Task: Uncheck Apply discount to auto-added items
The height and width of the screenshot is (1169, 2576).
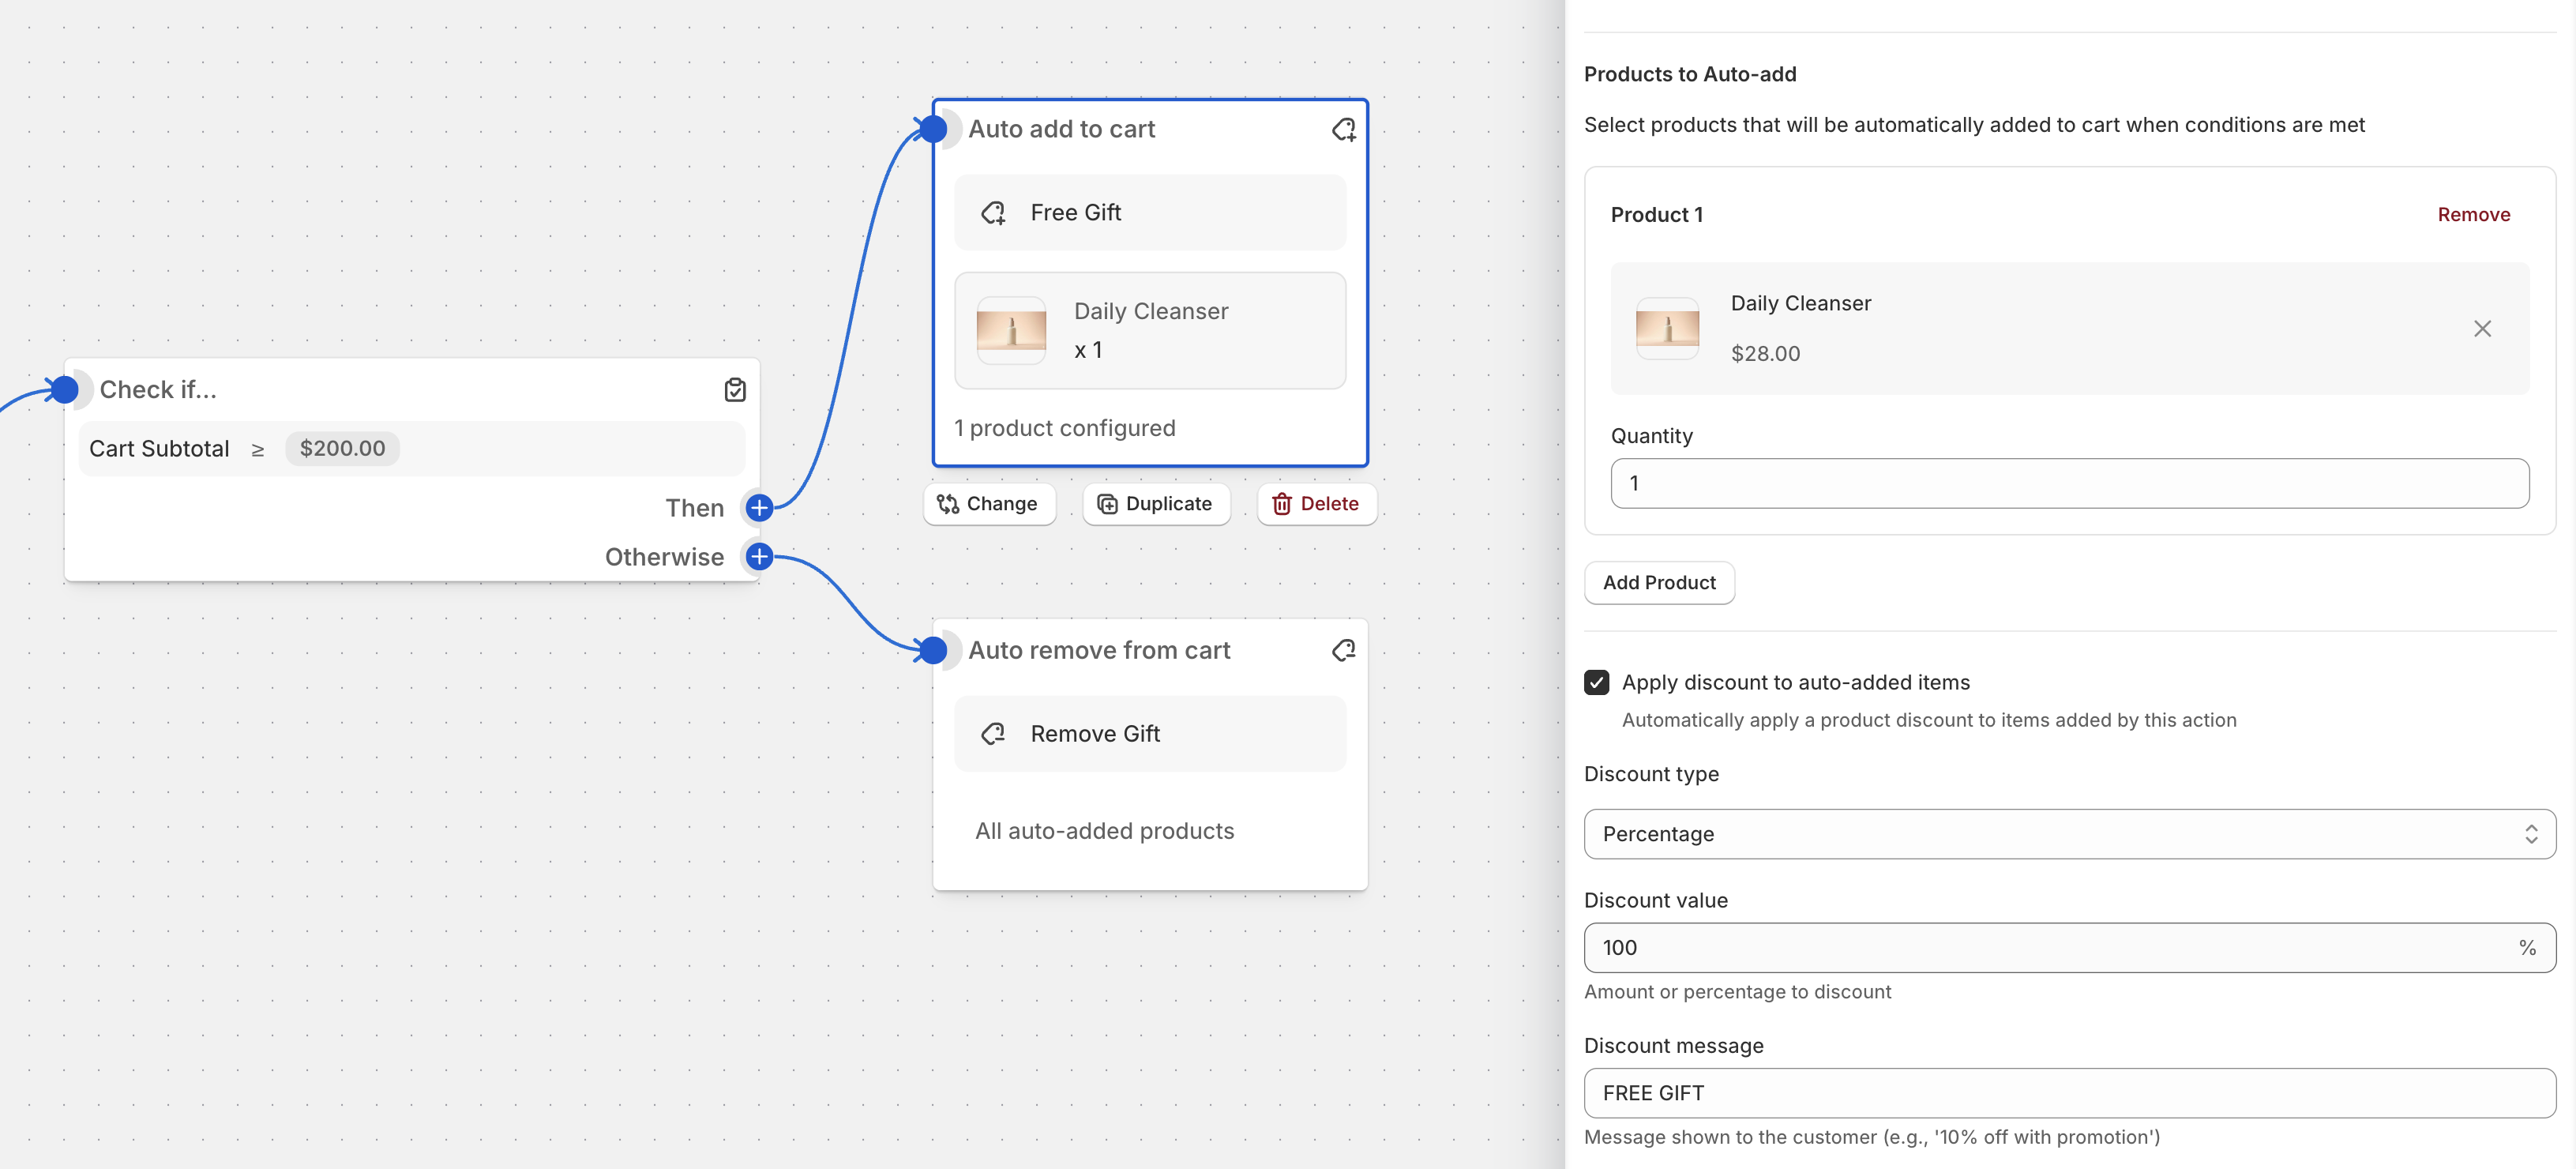Action: point(1596,682)
